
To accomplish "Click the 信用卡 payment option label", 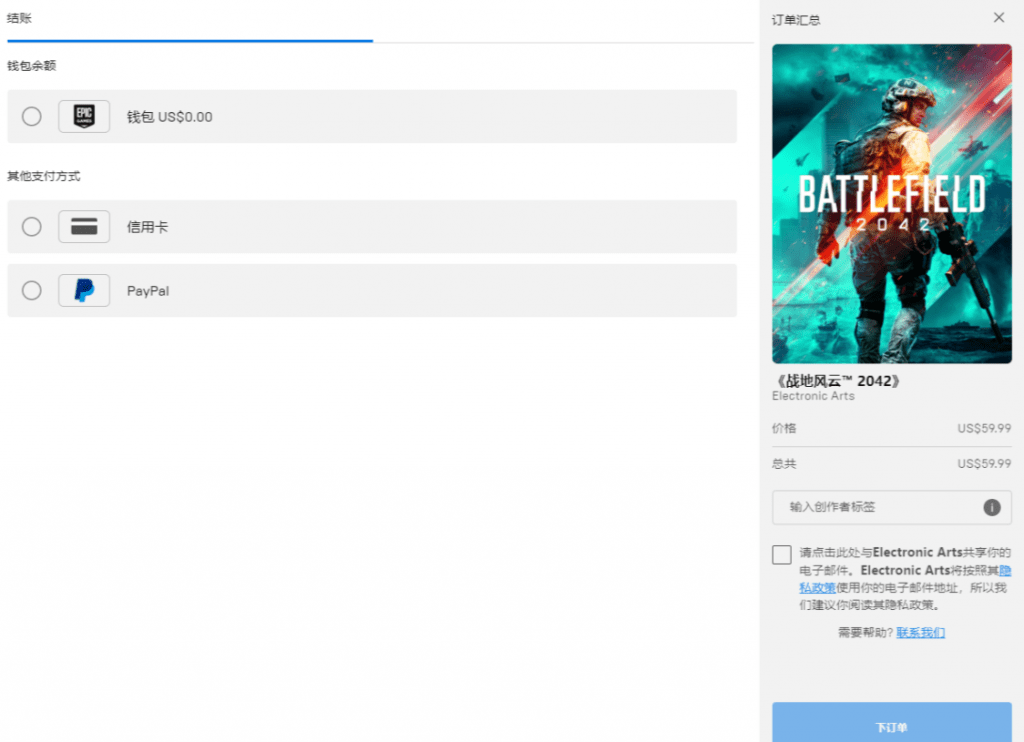I will (148, 227).
